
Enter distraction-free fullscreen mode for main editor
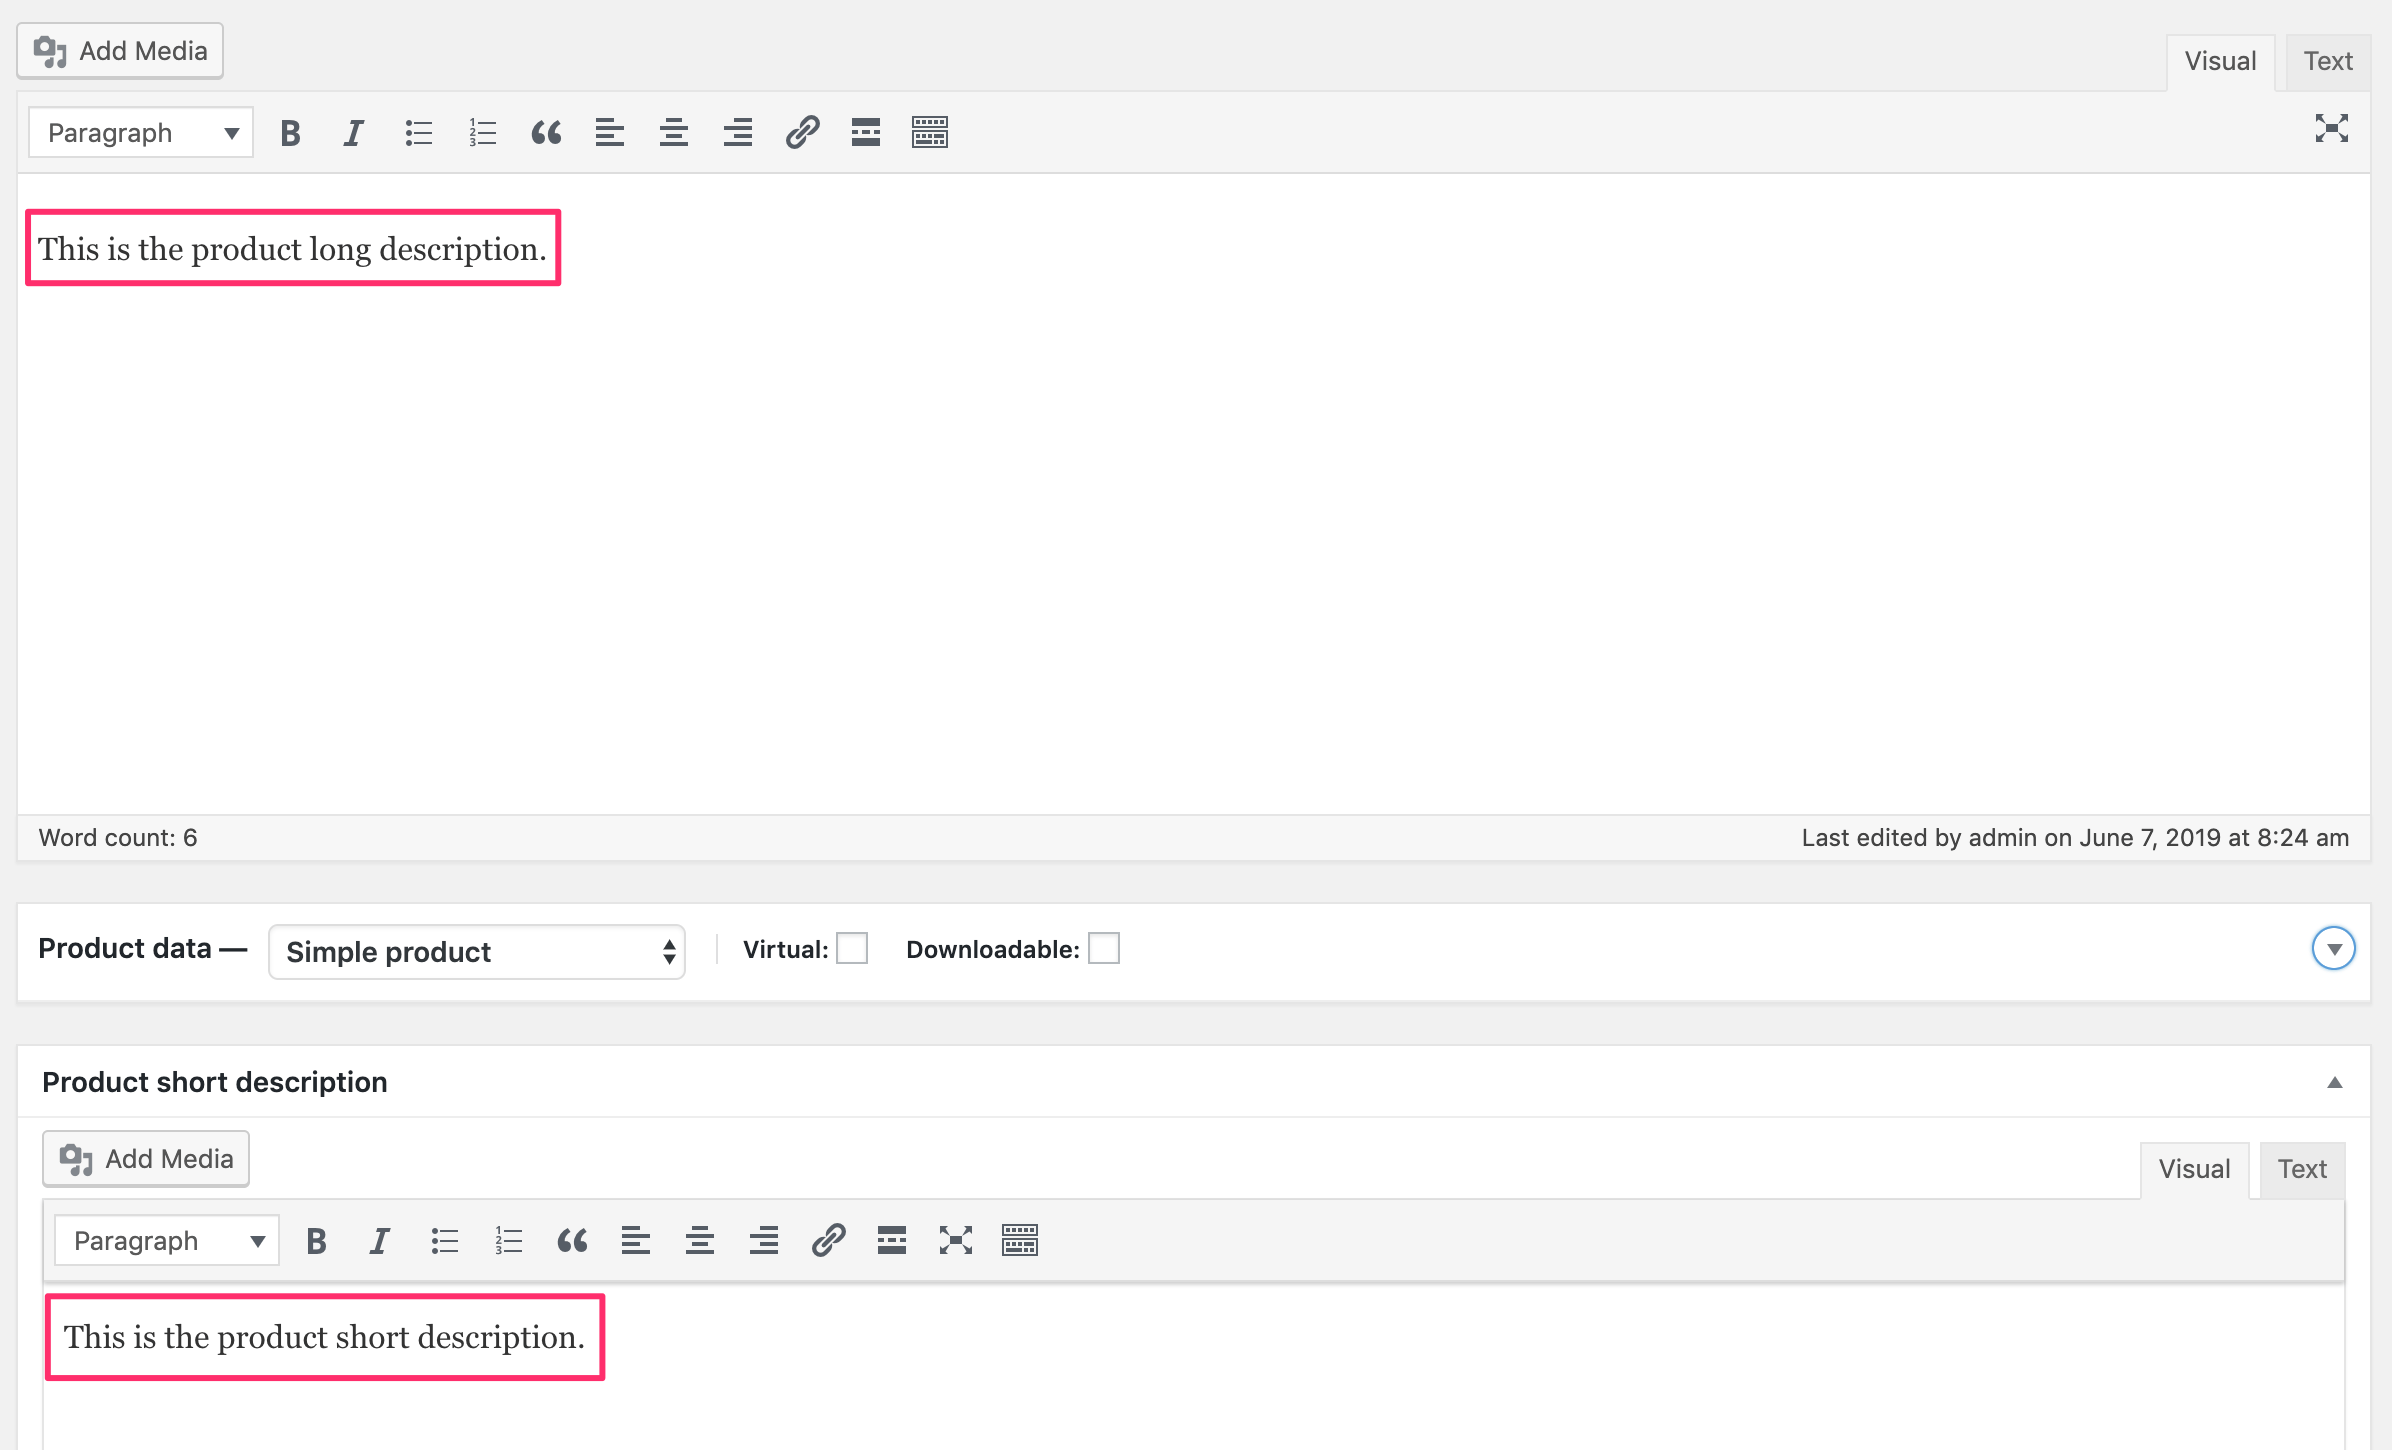[2331, 128]
